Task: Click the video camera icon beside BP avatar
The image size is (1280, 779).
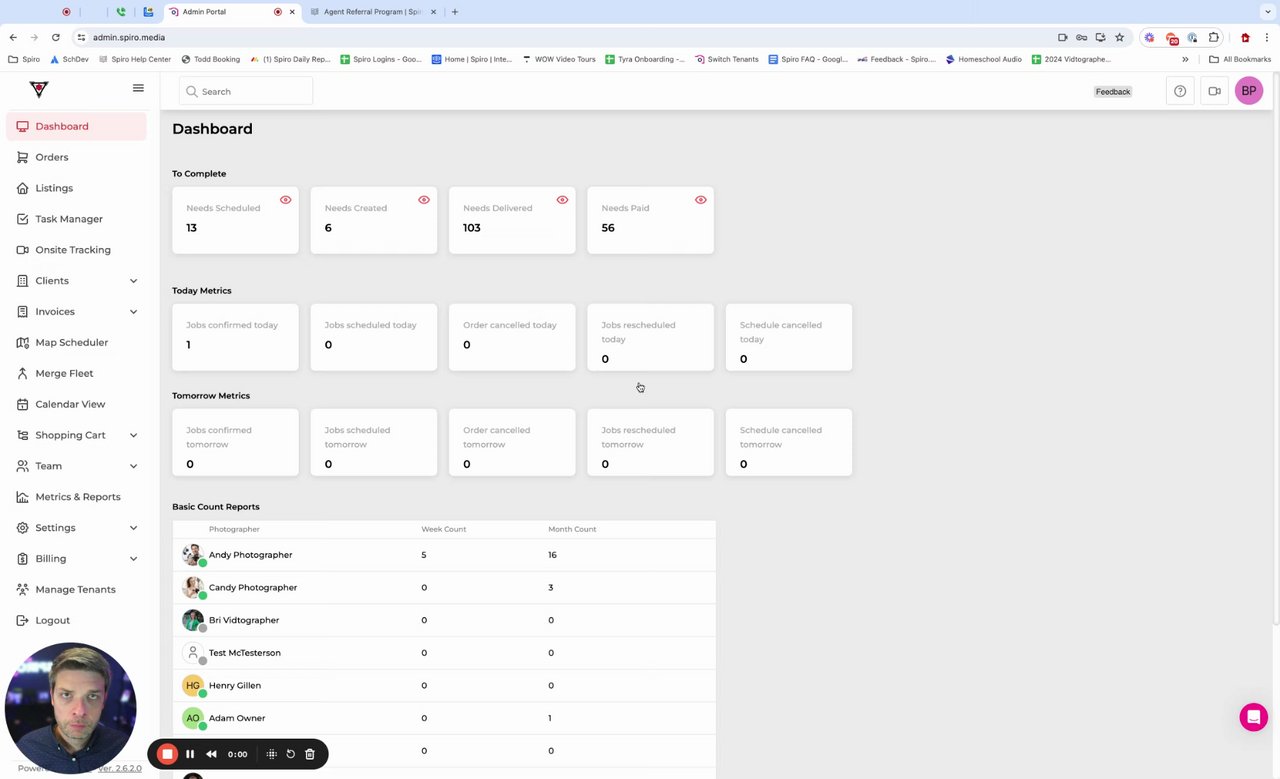Action: (1214, 91)
